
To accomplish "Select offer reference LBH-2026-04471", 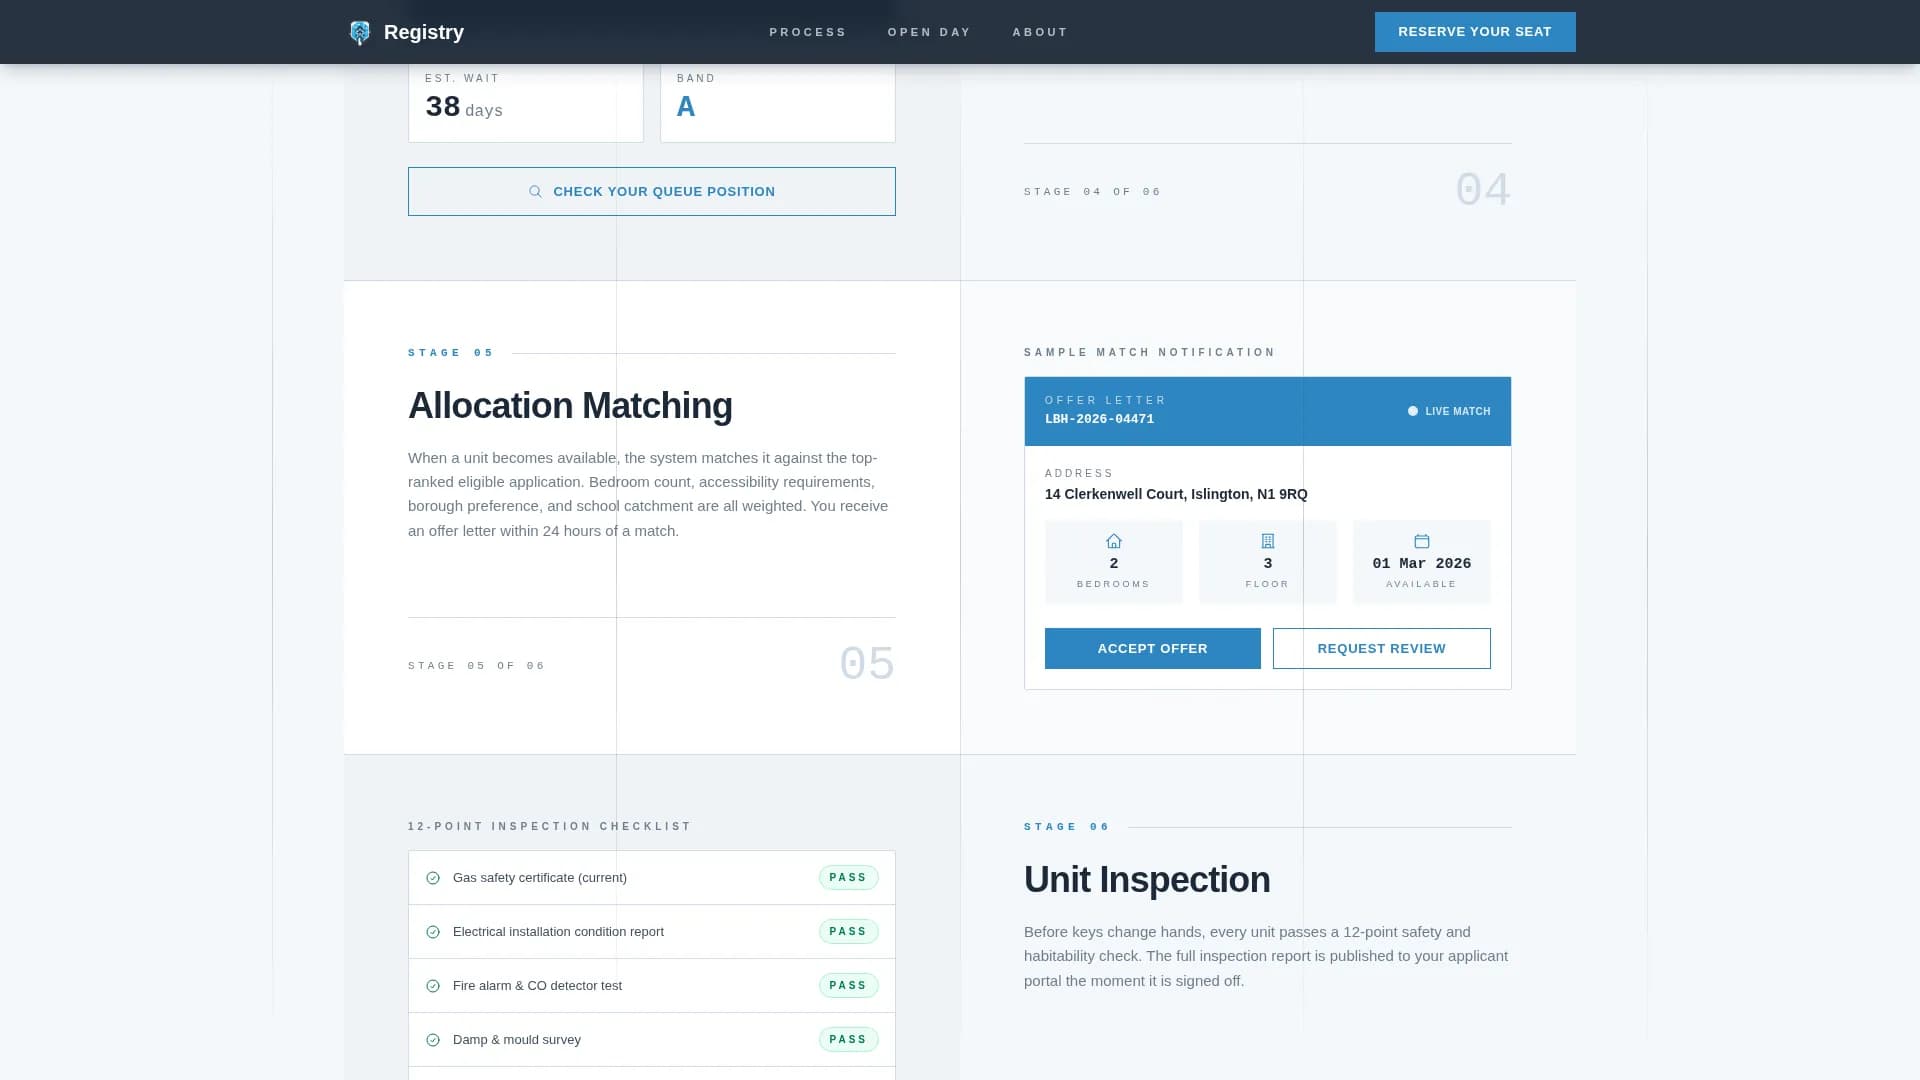I will [x=1099, y=419].
